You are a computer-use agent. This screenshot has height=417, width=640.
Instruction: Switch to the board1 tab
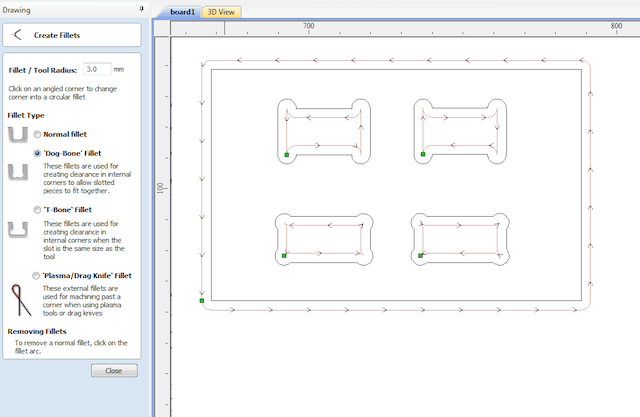[x=182, y=12]
